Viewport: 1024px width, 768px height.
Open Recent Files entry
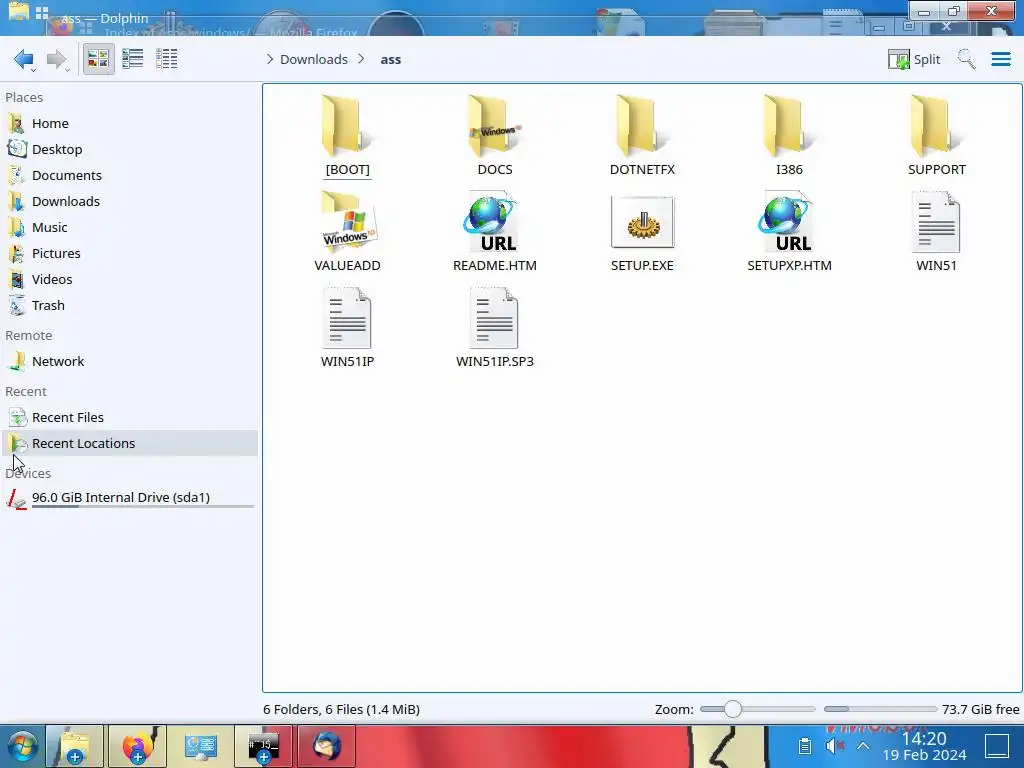tap(130, 417)
